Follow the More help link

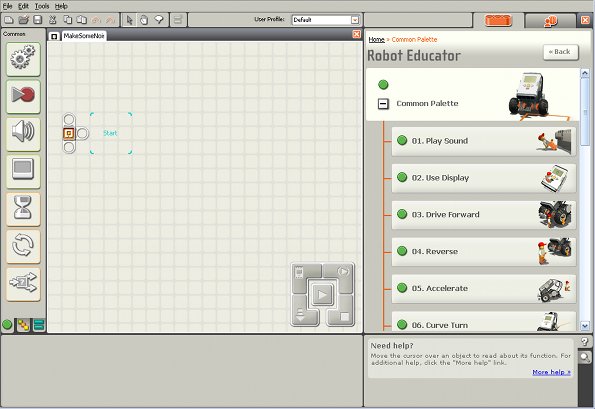click(551, 372)
